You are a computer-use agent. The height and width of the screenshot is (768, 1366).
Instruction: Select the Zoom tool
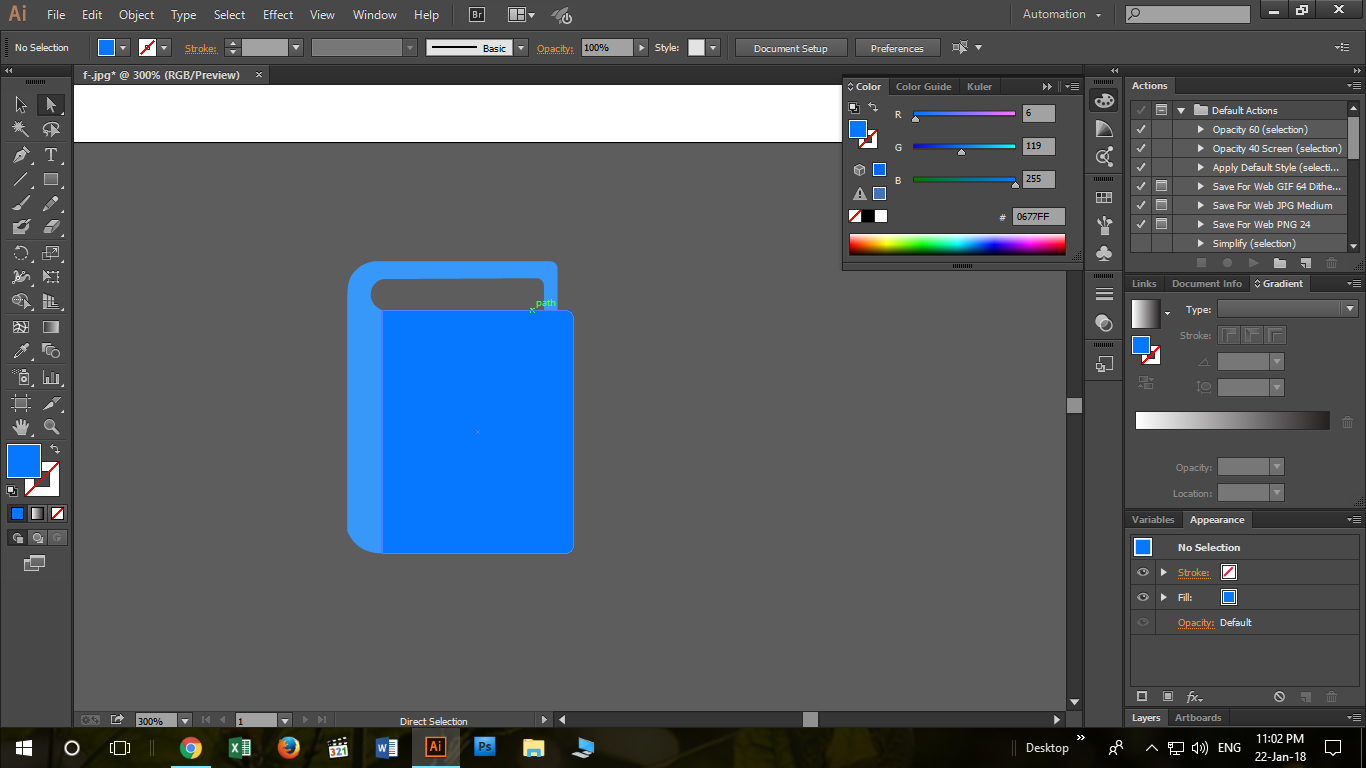click(x=51, y=427)
